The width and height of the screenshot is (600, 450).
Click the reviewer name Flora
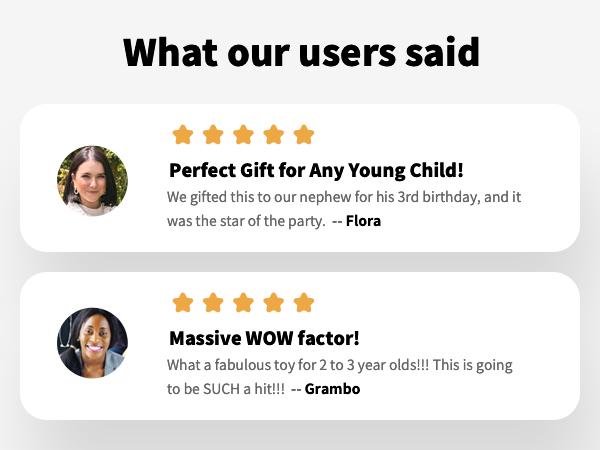[363, 221]
